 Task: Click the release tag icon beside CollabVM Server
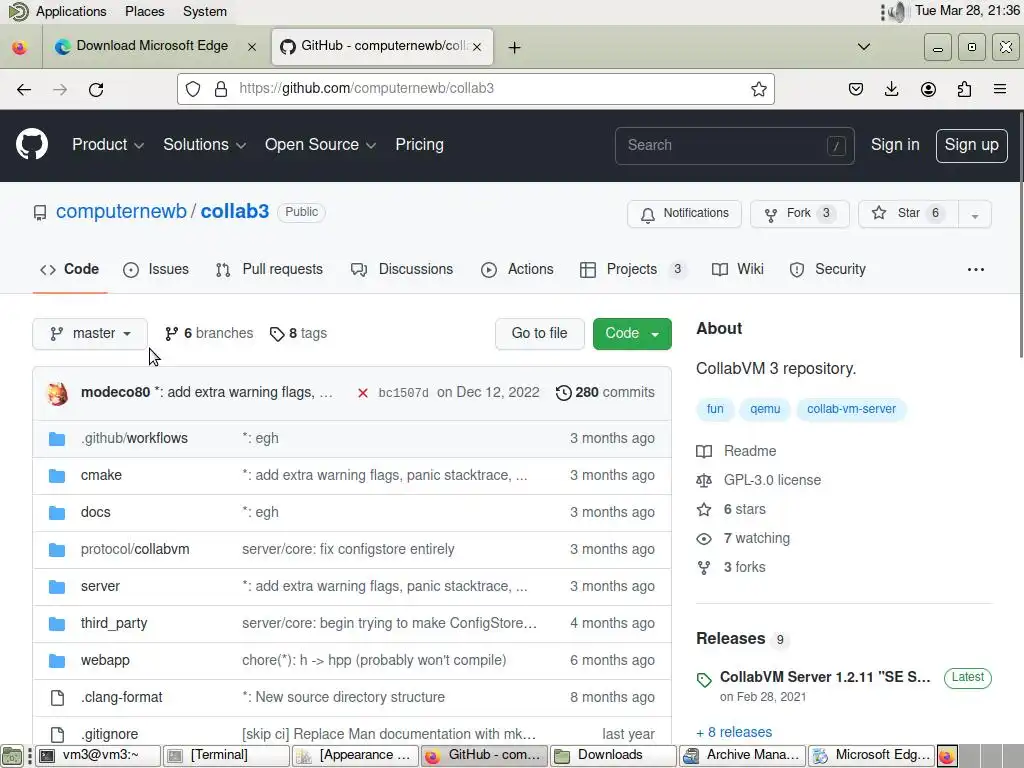tap(704, 680)
